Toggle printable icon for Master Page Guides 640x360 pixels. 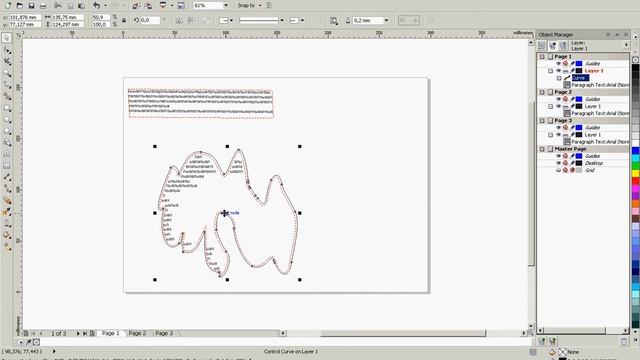pos(565,156)
